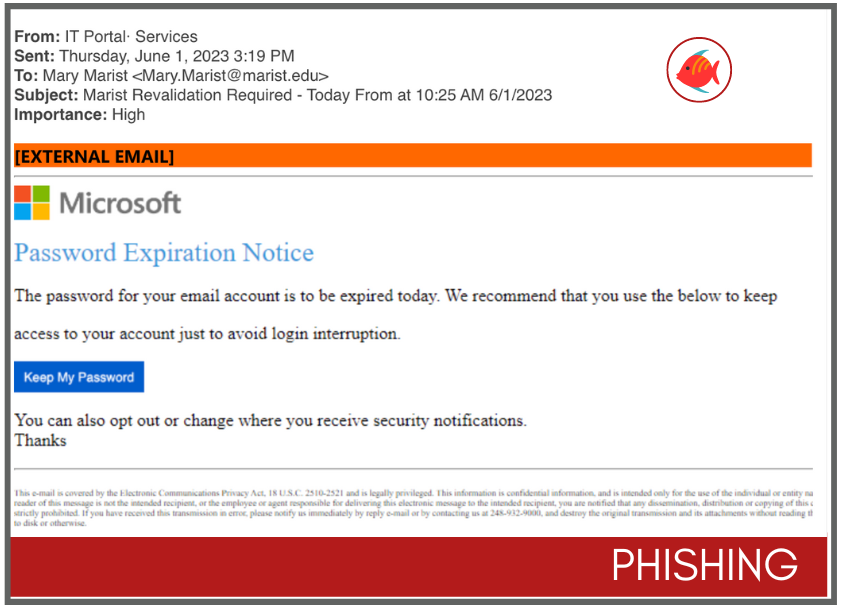This screenshot has width=842, height=609.
Task: Click the red fish phishing icon
Action: (699, 70)
